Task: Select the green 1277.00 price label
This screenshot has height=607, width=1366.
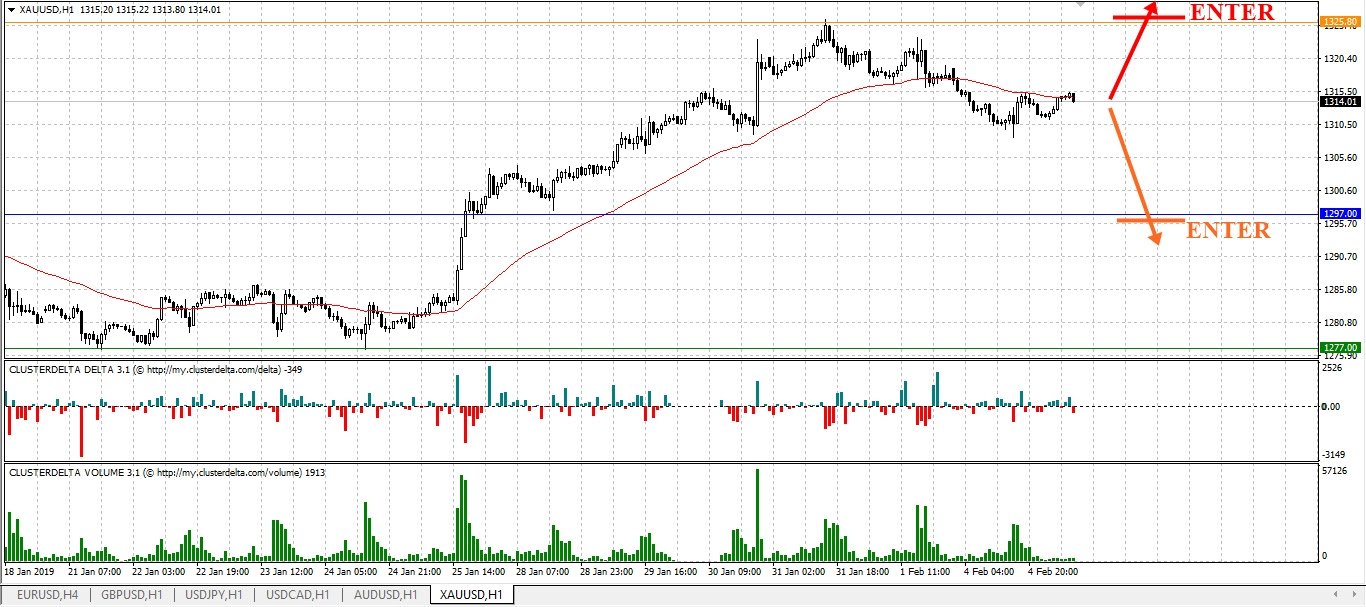Action: [x=1340, y=347]
